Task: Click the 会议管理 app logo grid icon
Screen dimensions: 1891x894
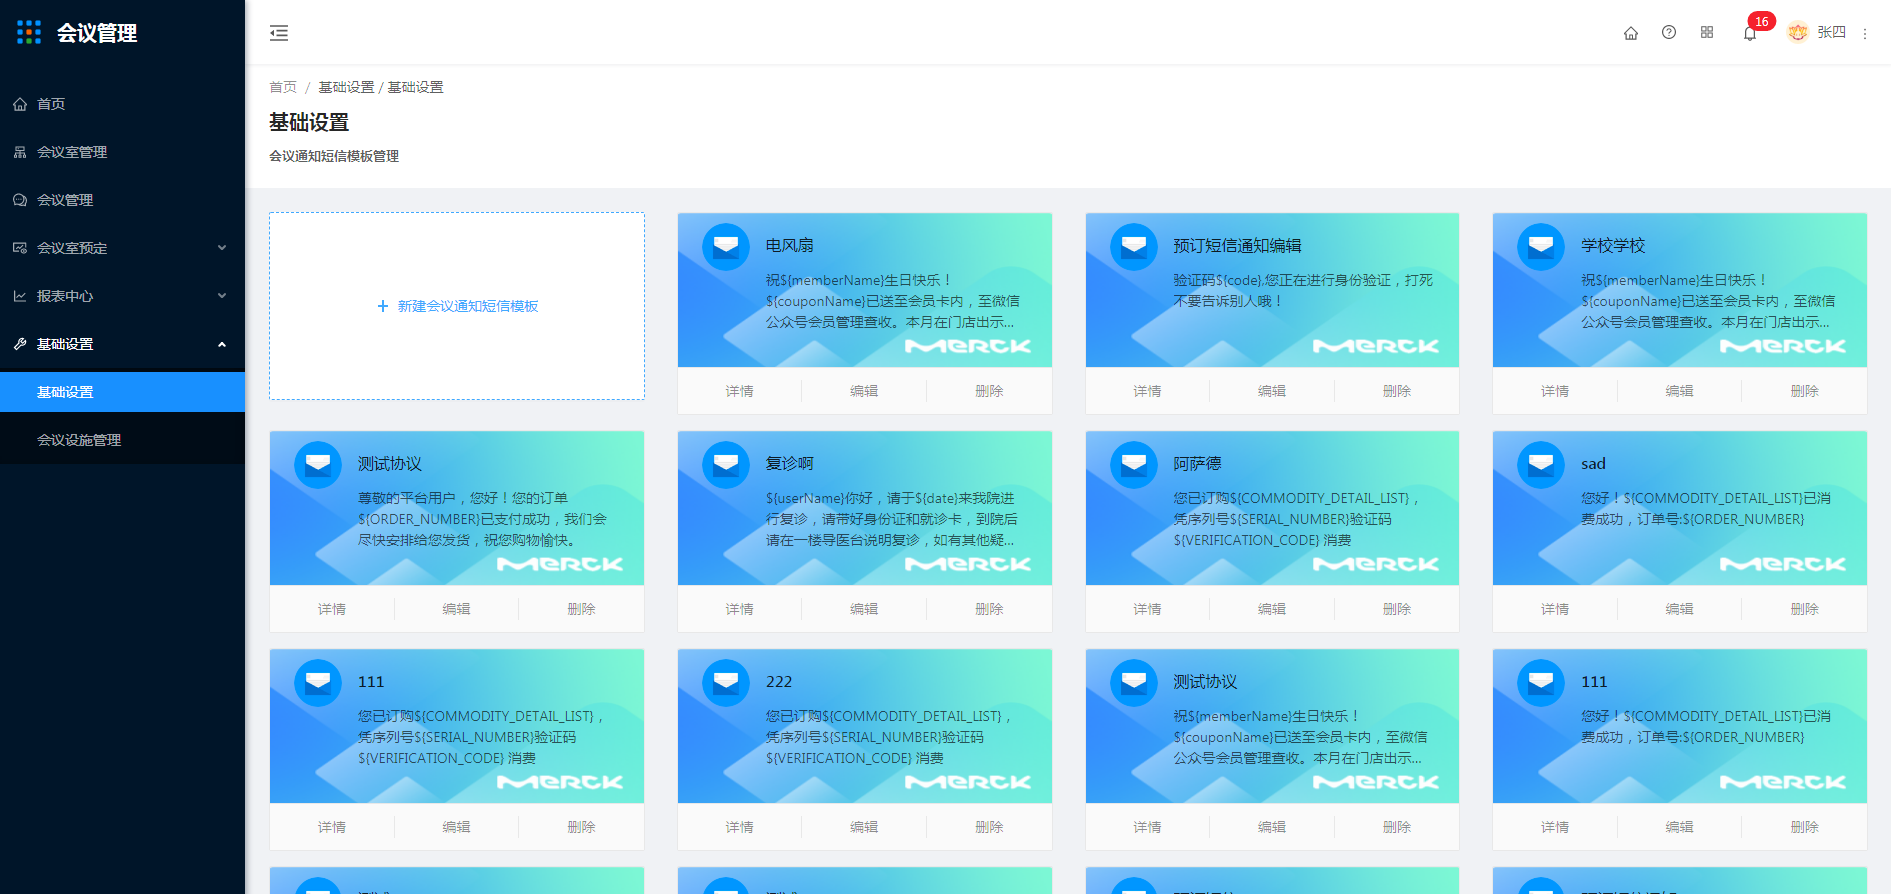Action: click(x=29, y=33)
